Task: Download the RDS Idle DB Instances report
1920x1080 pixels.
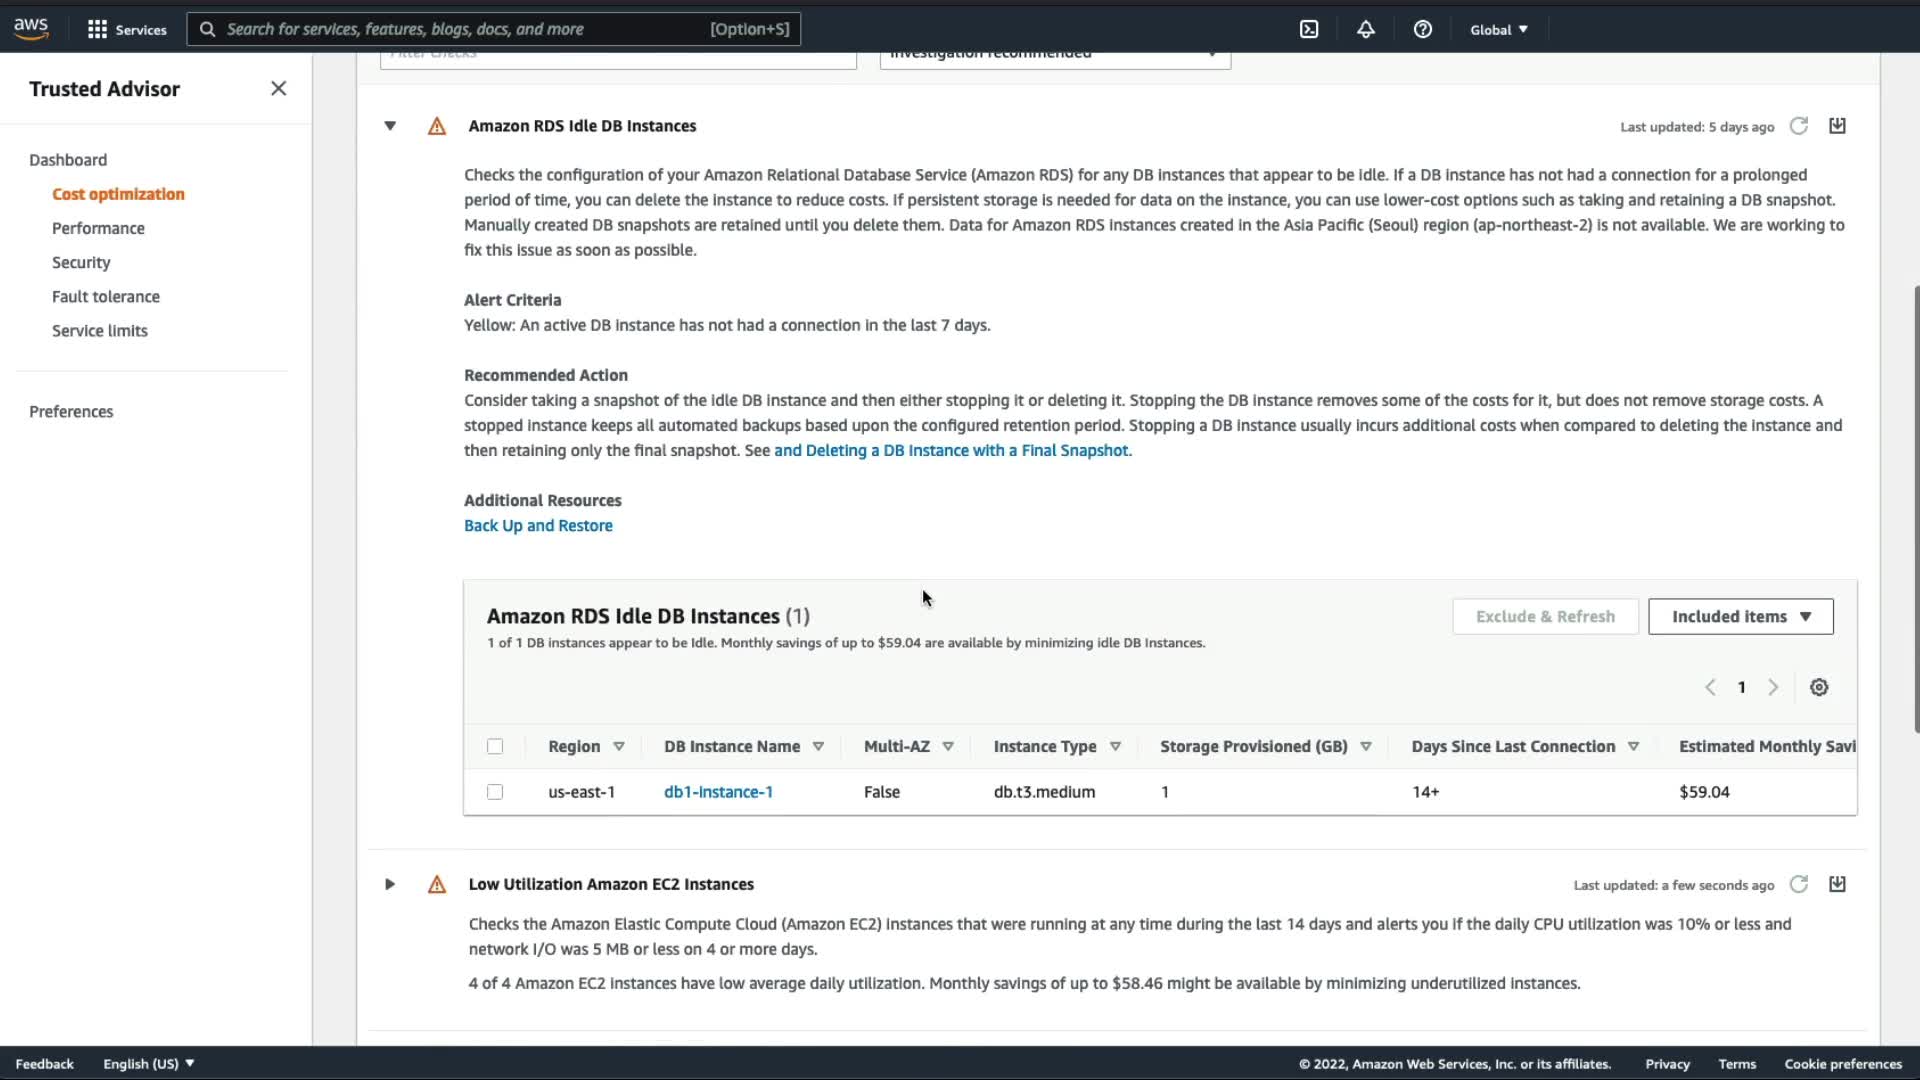Action: (x=1837, y=126)
